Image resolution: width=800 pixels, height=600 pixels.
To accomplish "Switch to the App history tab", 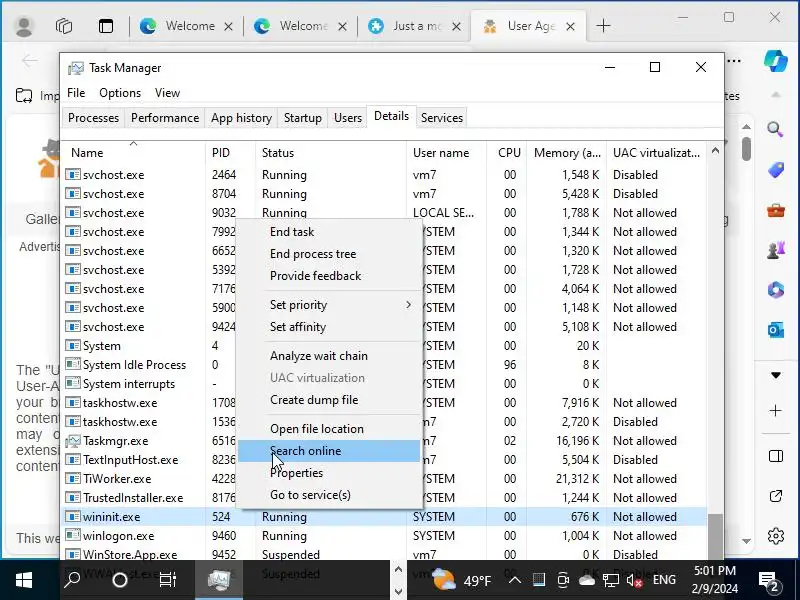I will point(241,118).
